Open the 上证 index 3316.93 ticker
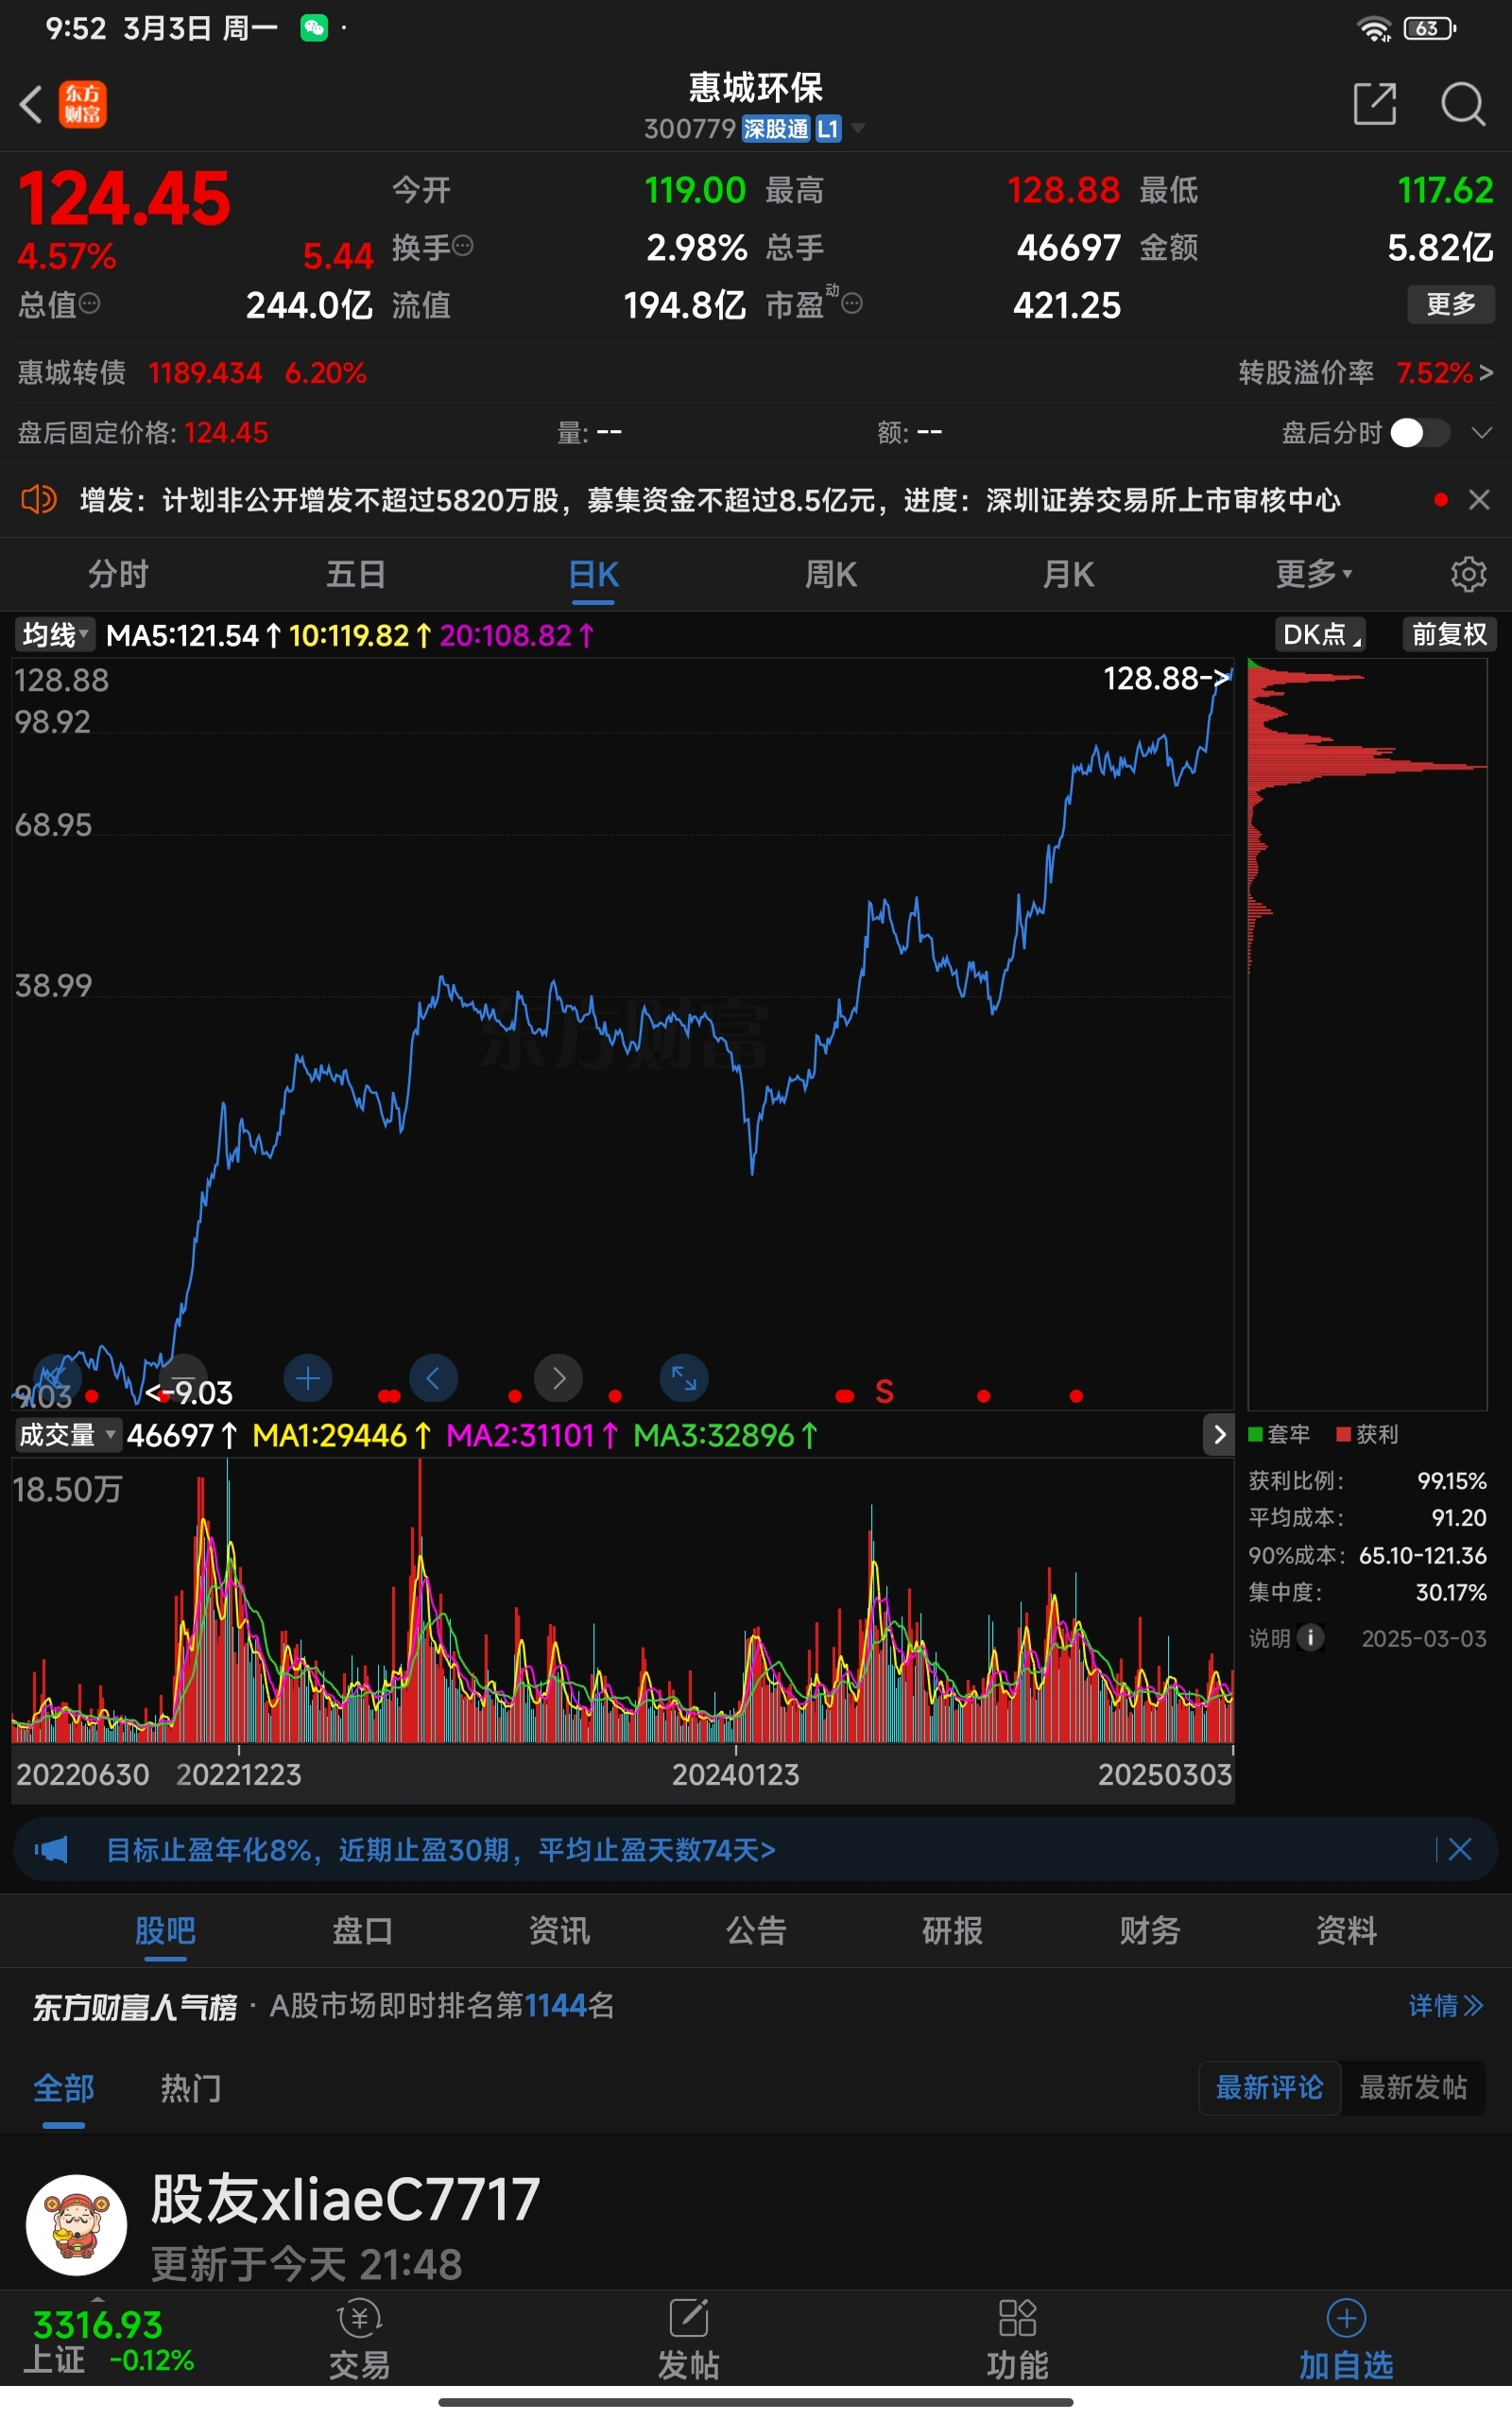 click(108, 2341)
